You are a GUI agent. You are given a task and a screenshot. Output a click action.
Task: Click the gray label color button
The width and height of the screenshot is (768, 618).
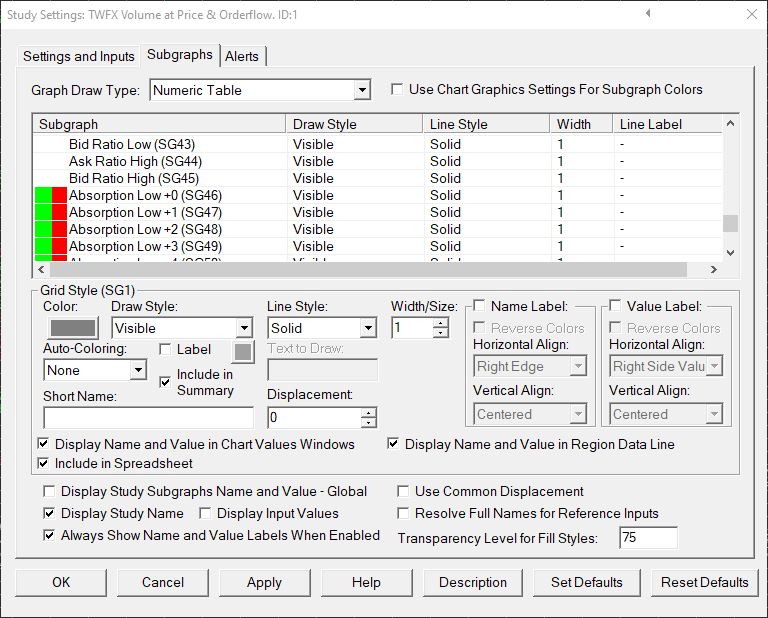tap(243, 351)
